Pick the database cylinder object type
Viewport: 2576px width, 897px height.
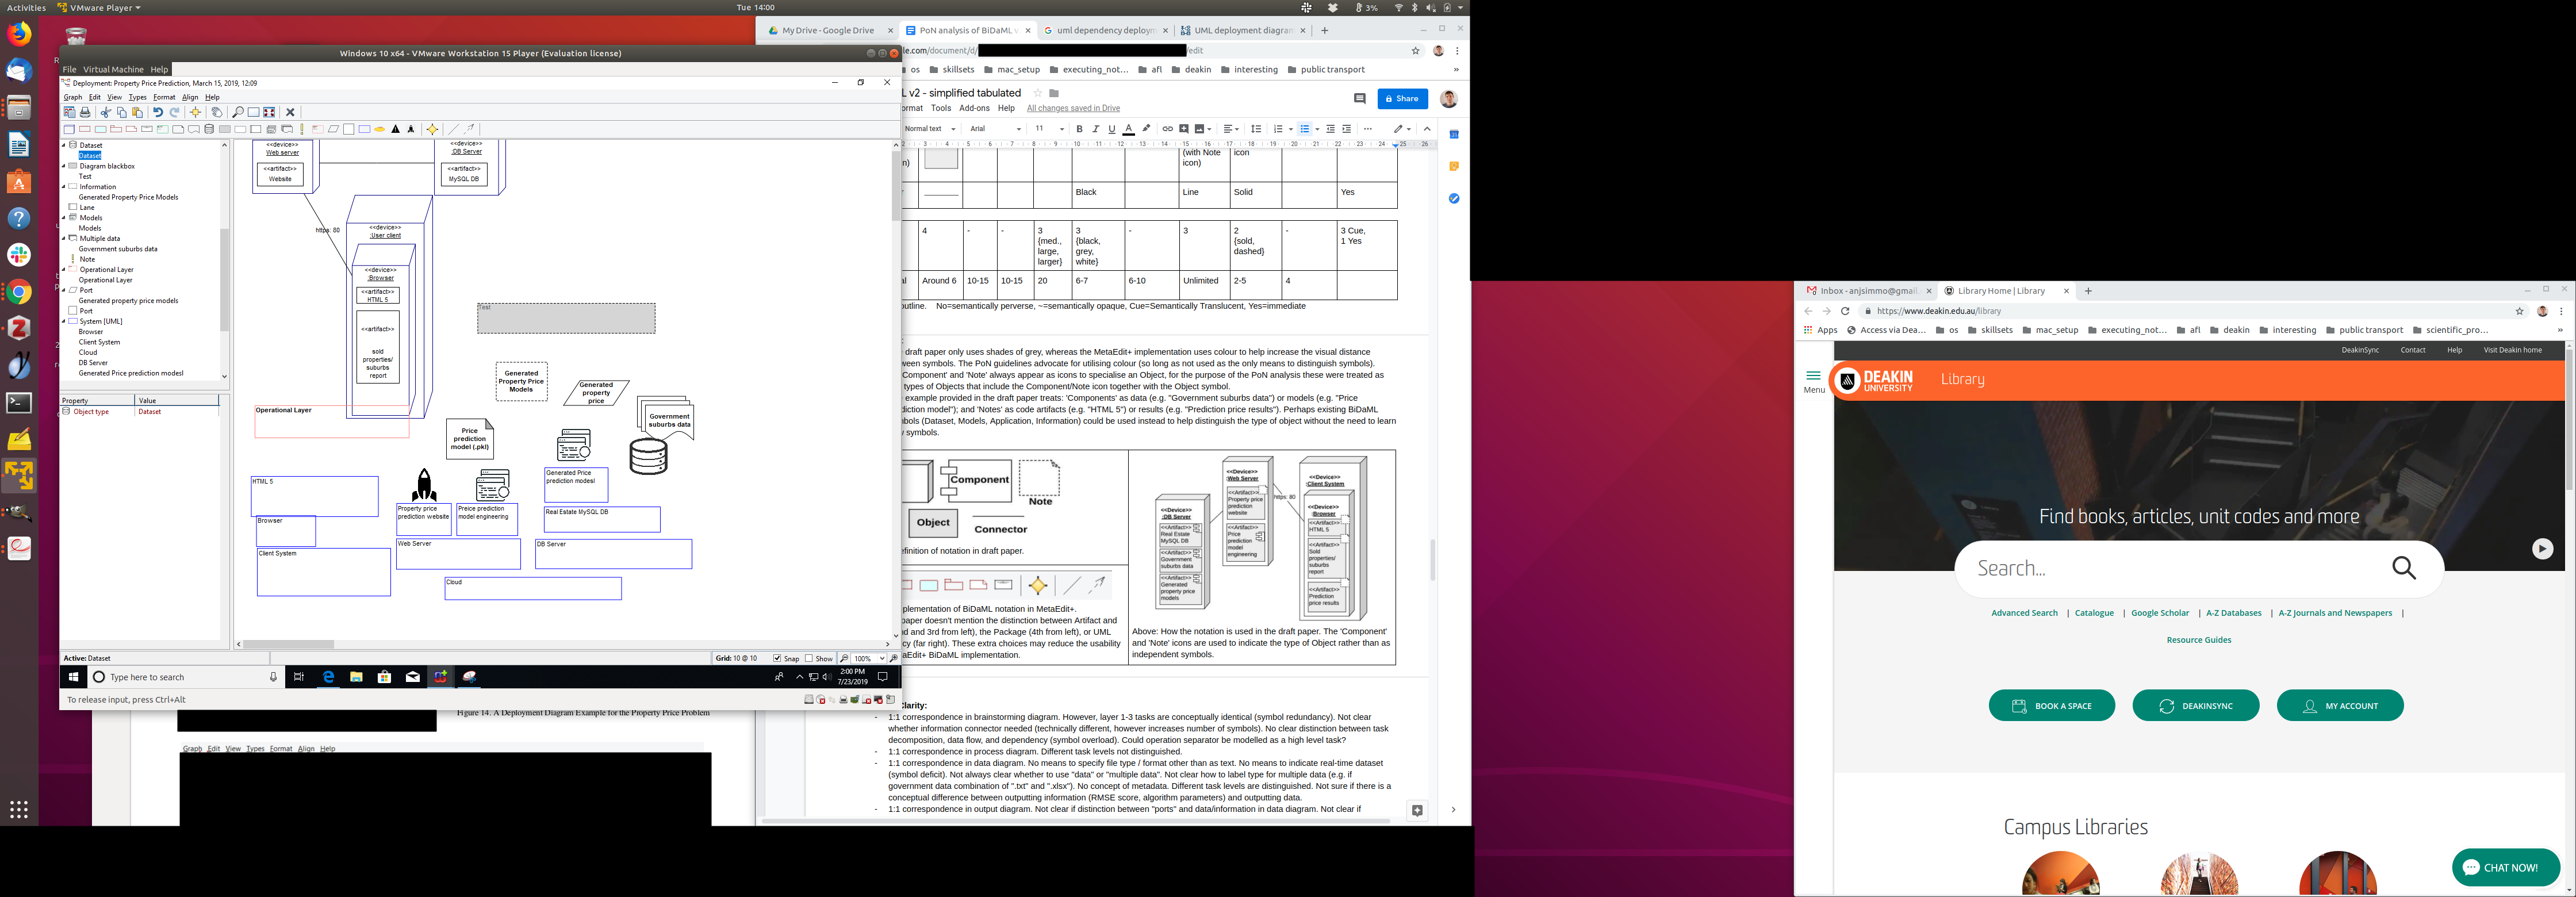[209, 129]
